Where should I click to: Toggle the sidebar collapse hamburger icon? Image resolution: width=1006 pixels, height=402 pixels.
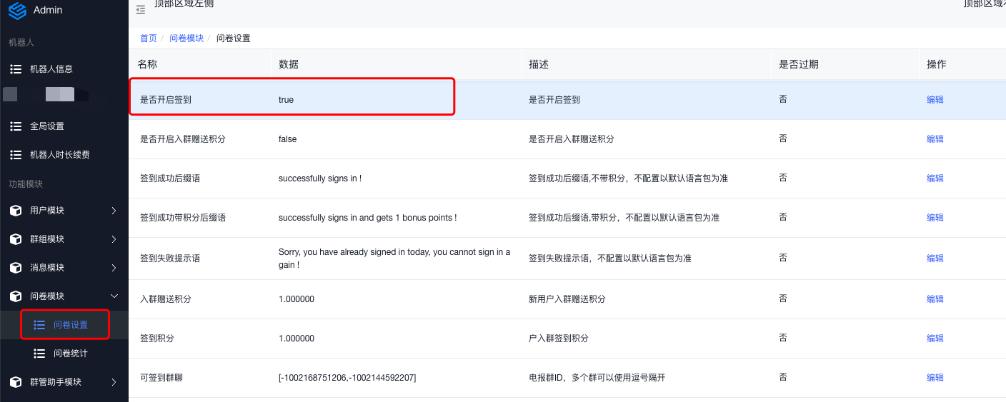(140, 9)
